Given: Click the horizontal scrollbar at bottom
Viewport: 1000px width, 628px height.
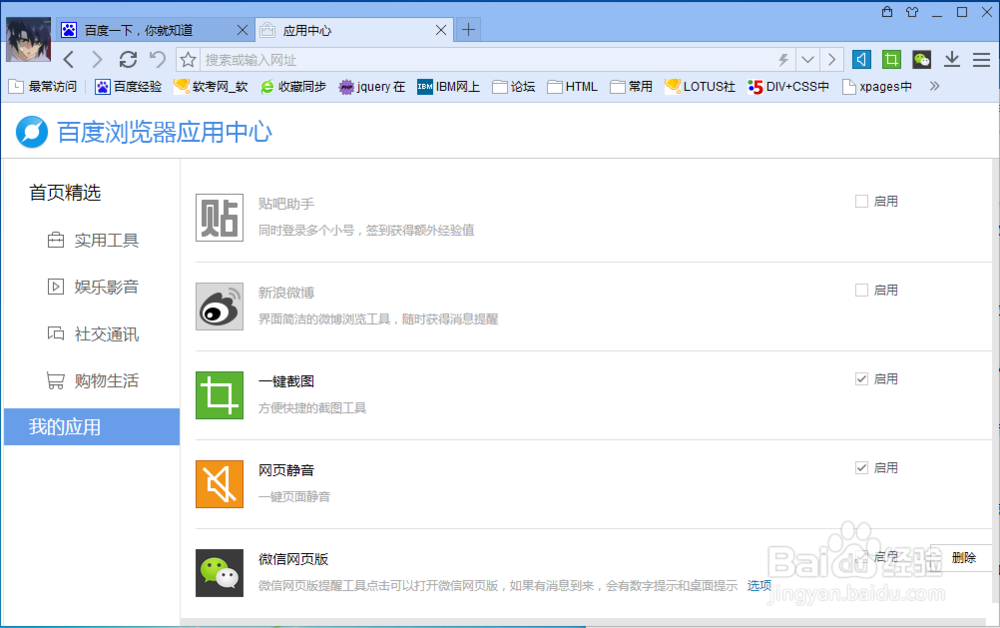Looking at the screenshot, I should tap(584, 622).
